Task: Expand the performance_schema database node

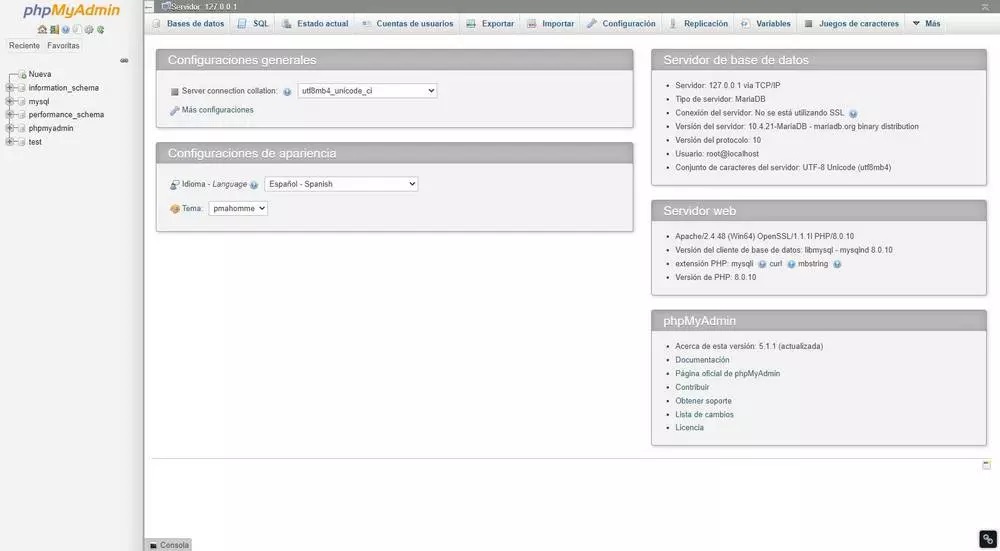Action: click(10, 115)
